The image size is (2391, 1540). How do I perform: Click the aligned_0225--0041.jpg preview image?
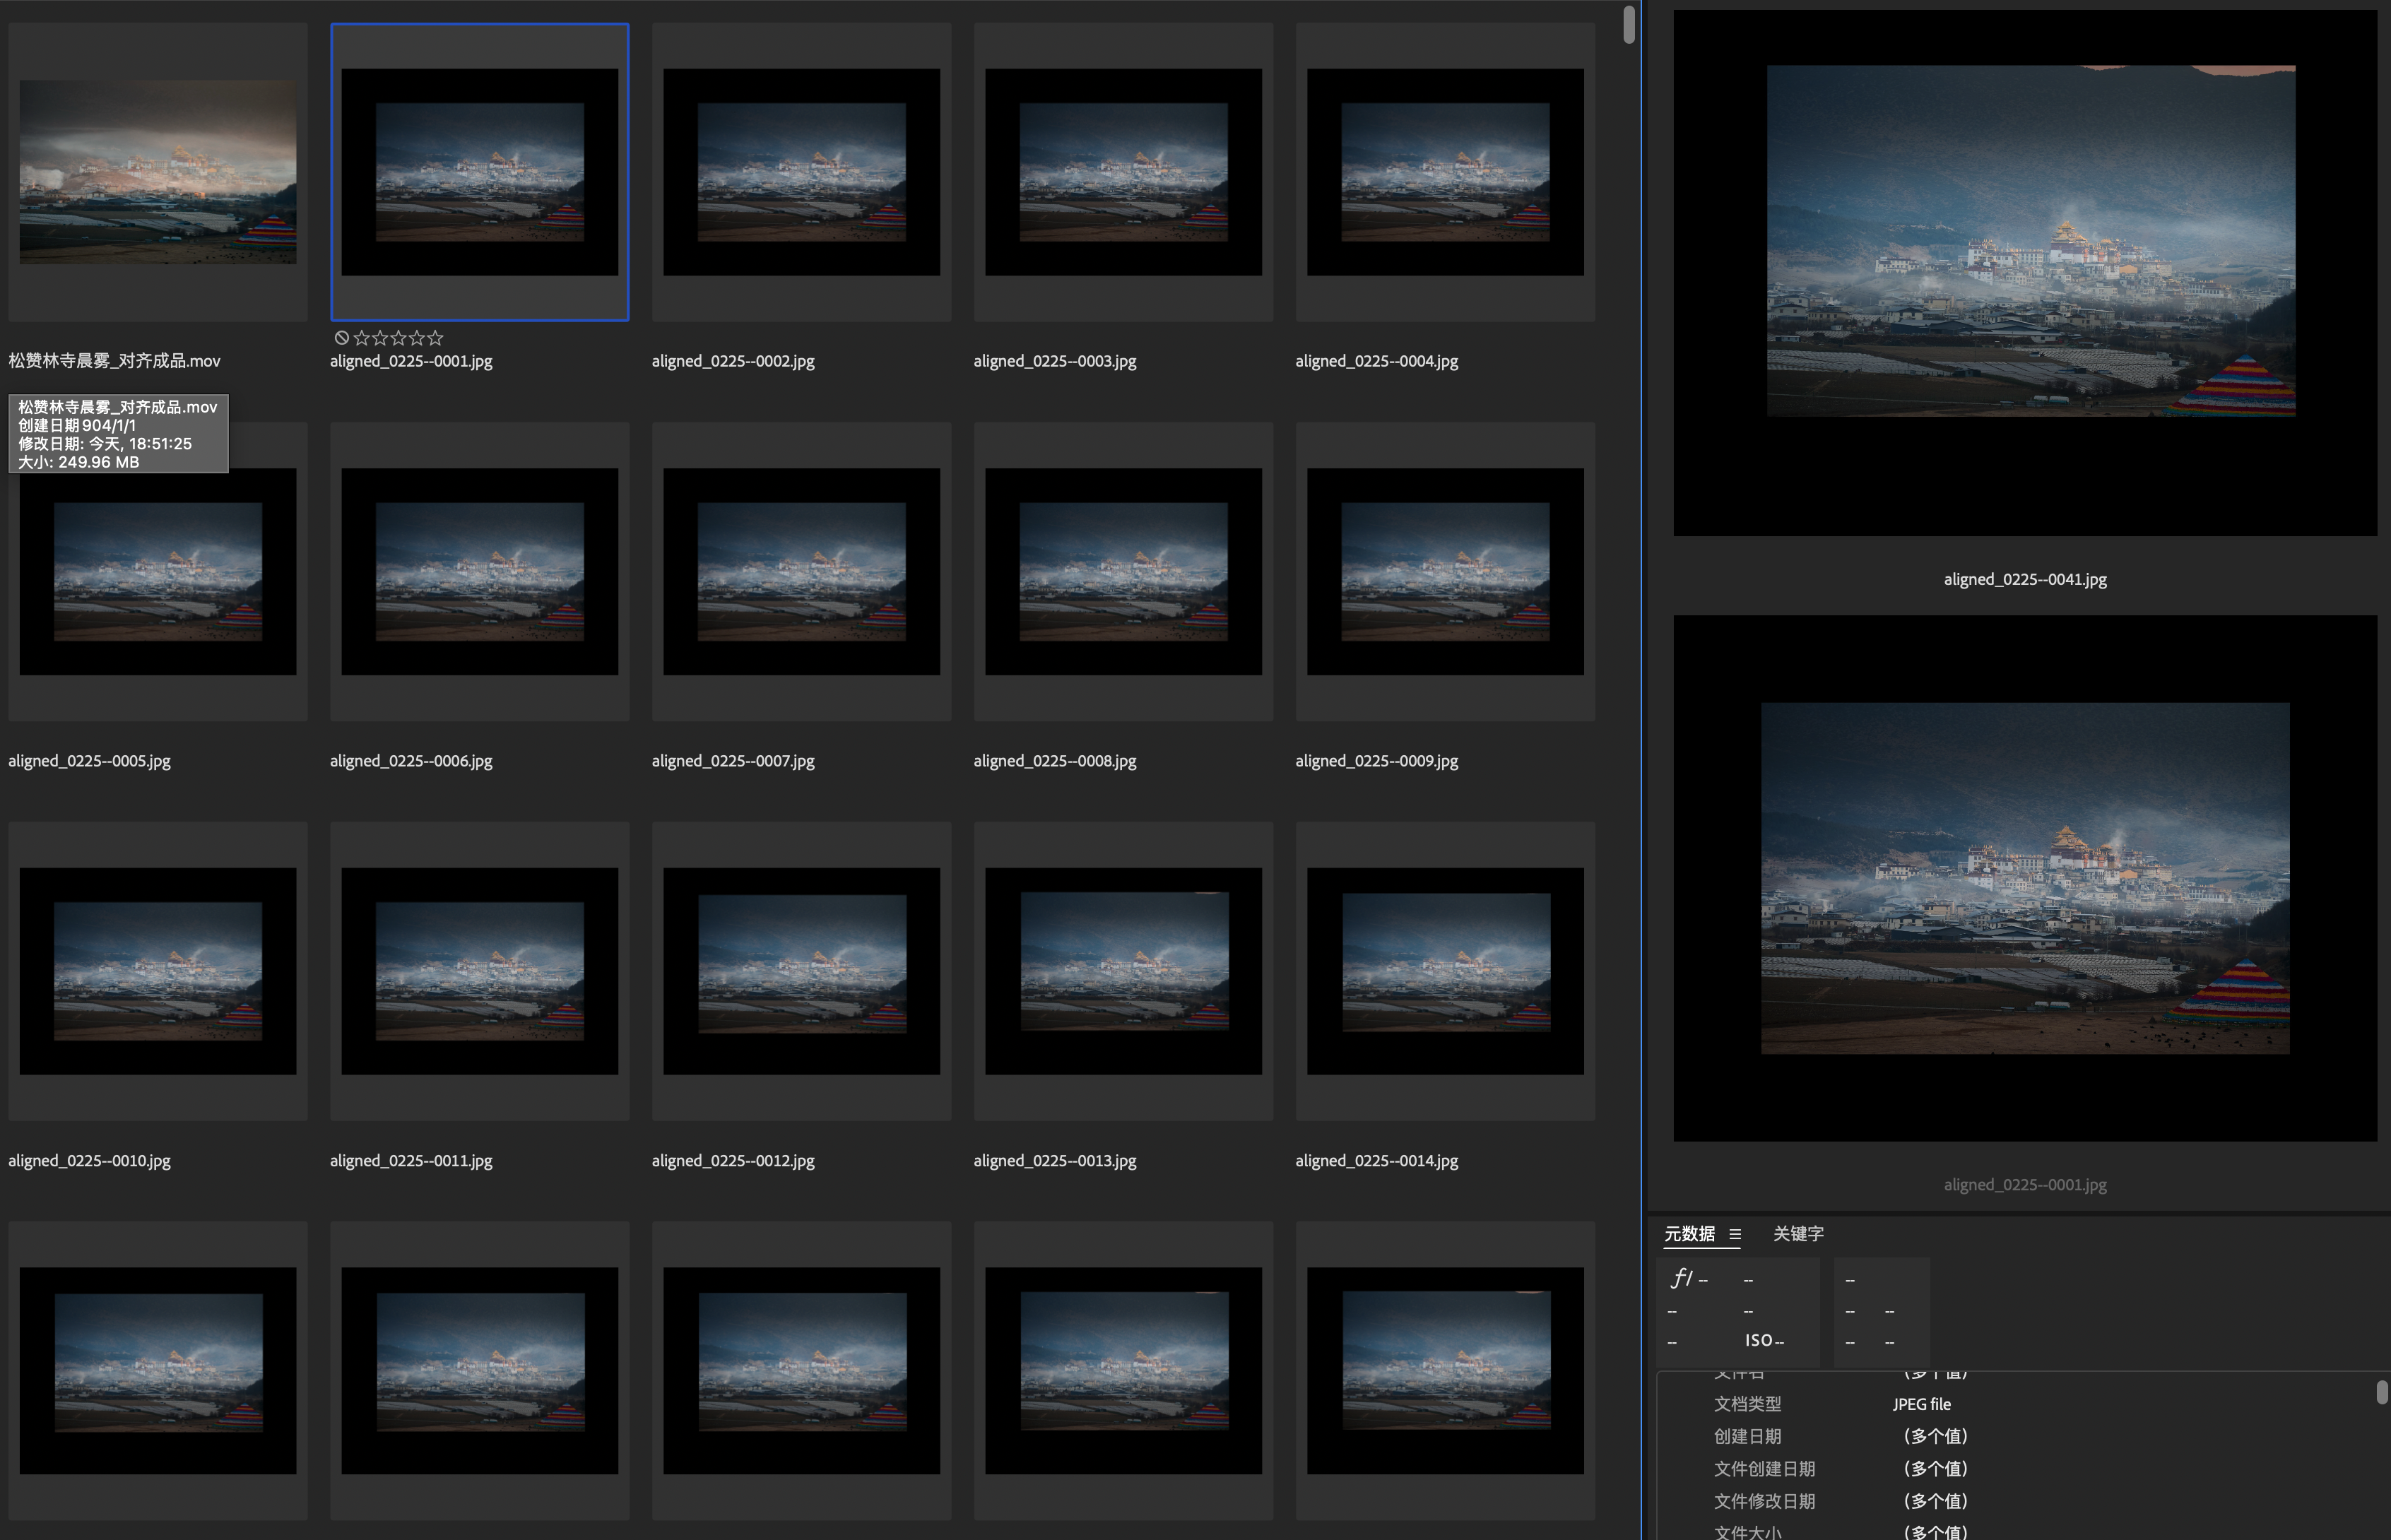(2025, 273)
